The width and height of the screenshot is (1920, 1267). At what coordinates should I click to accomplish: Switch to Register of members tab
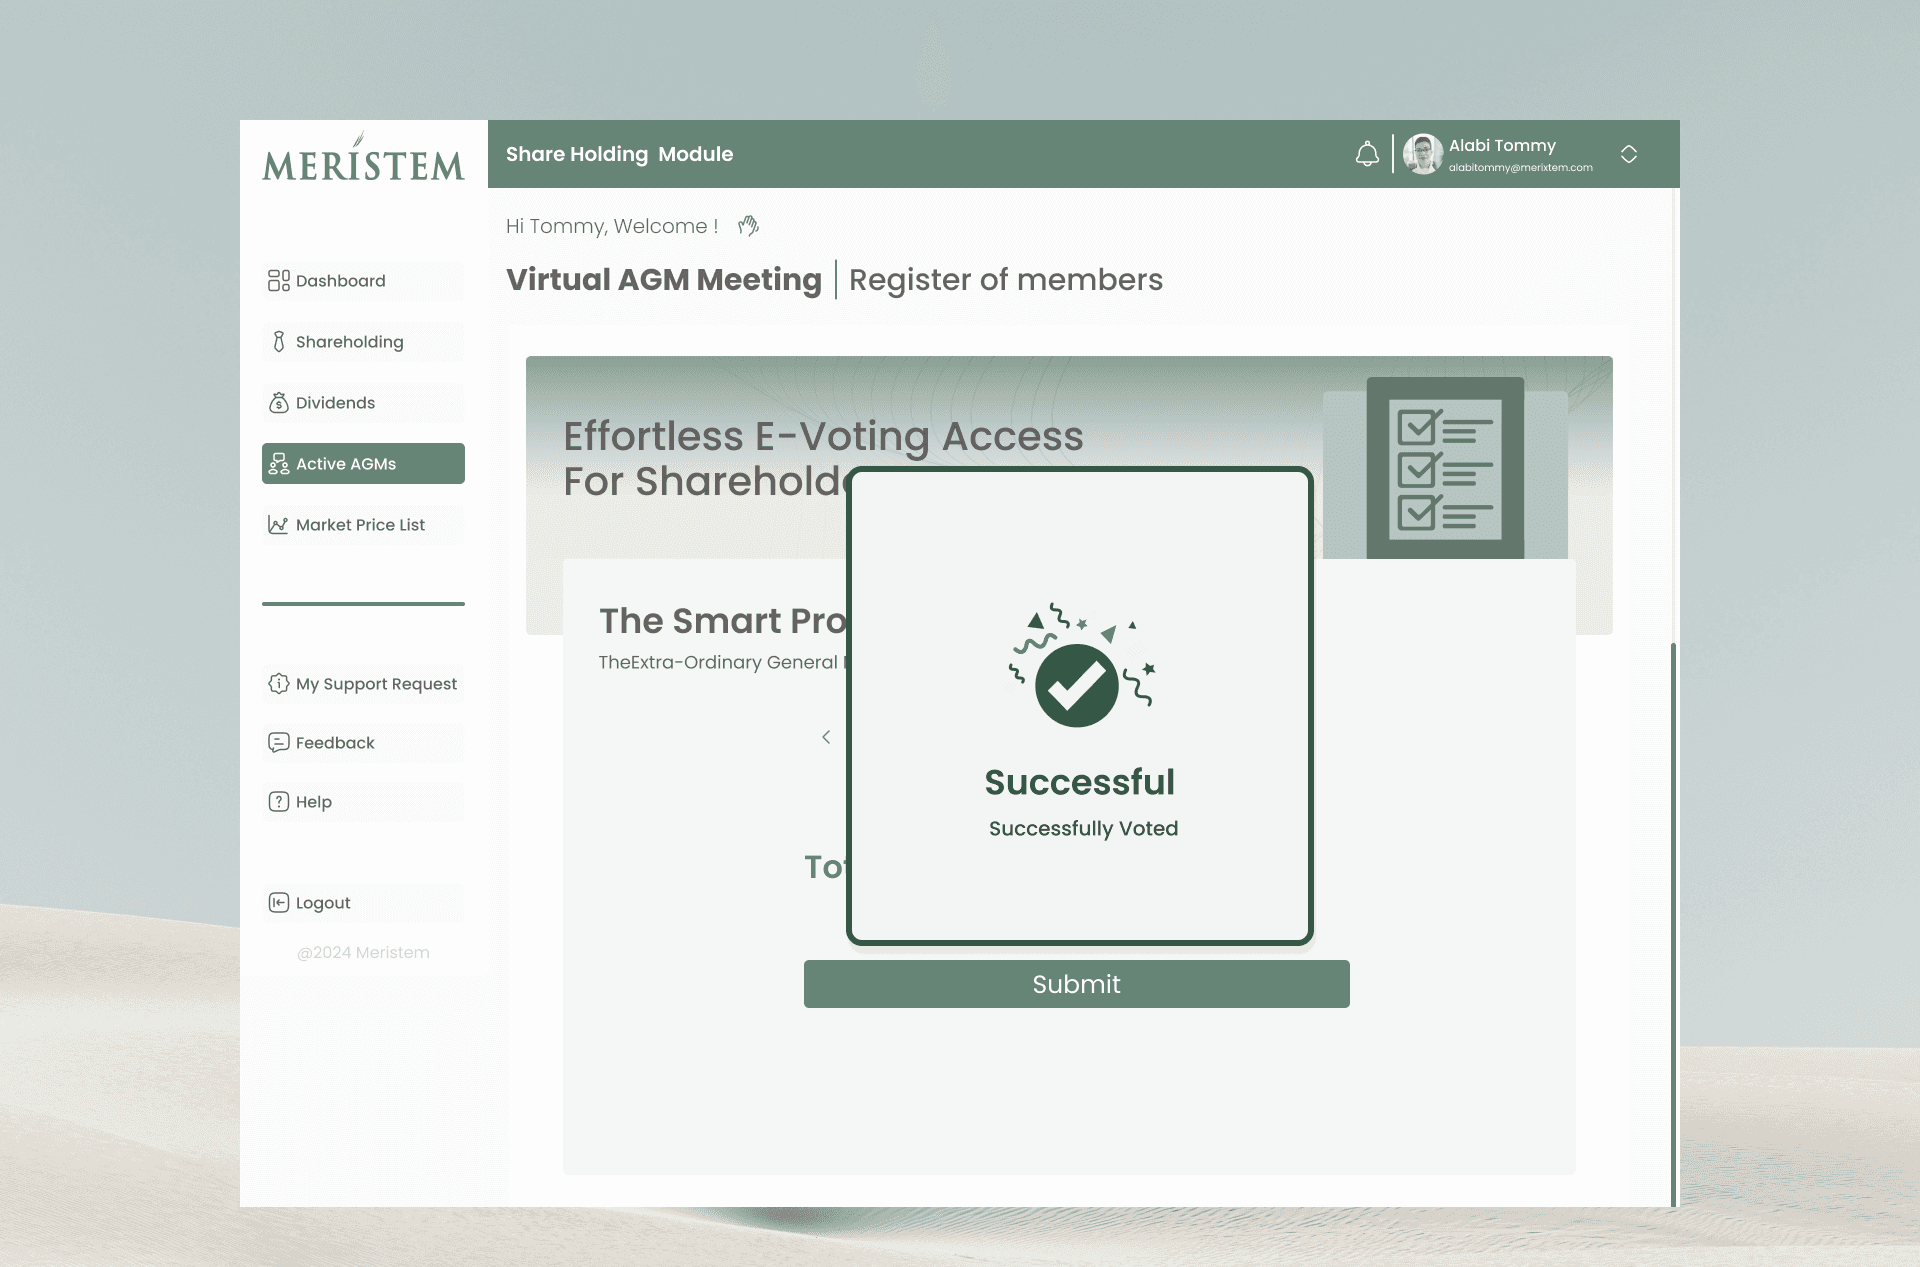[x=1005, y=280]
